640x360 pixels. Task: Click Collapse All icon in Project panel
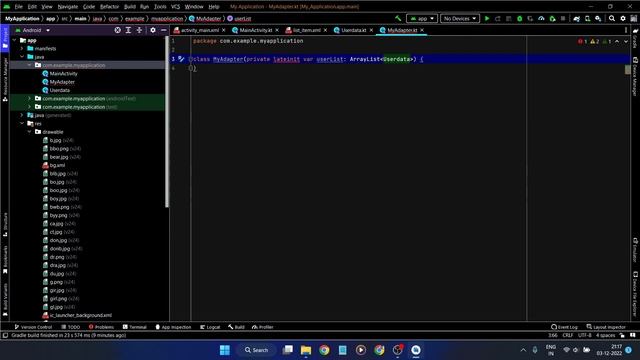(x=139, y=30)
